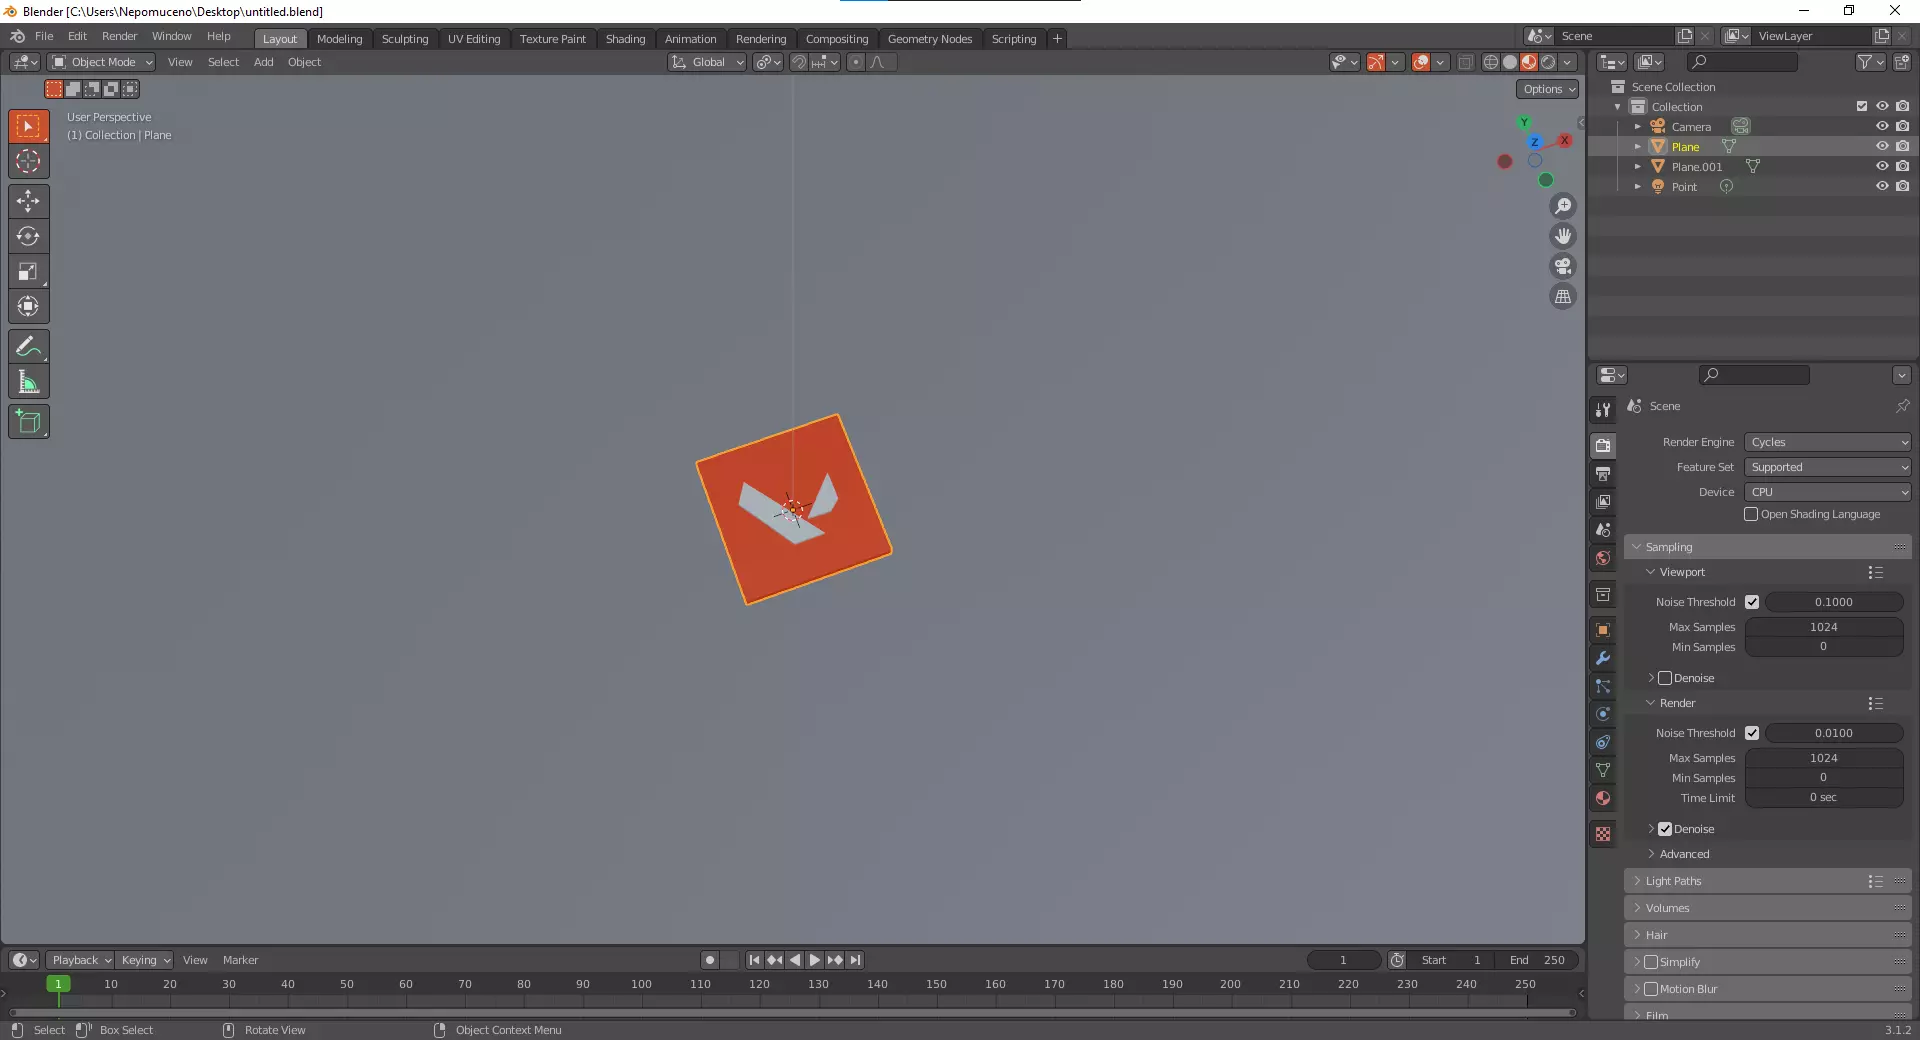Disable Render Denoise checkbox
The width and height of the screenshot is (1920, 1040).
tap(1665, 829)
